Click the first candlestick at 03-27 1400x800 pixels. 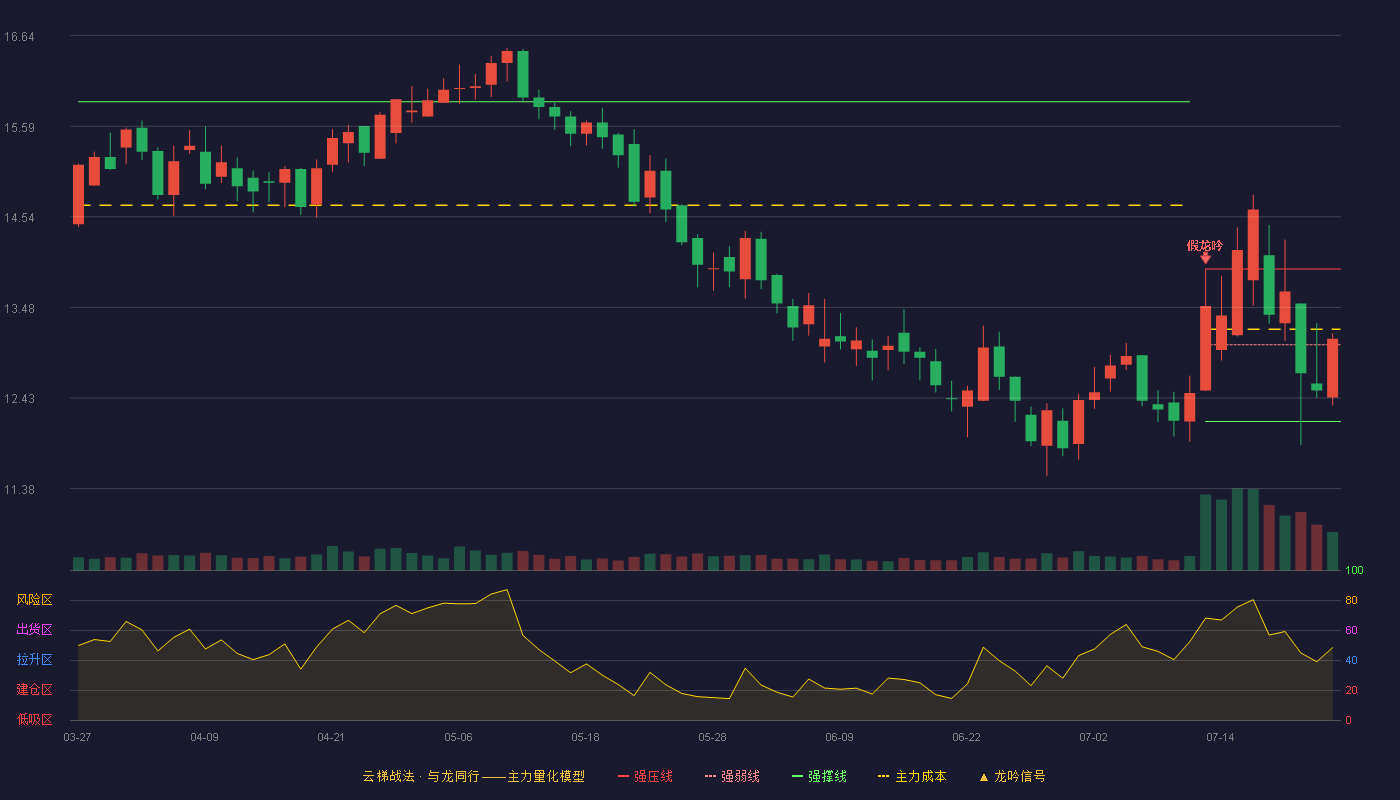tap(78, 195)
